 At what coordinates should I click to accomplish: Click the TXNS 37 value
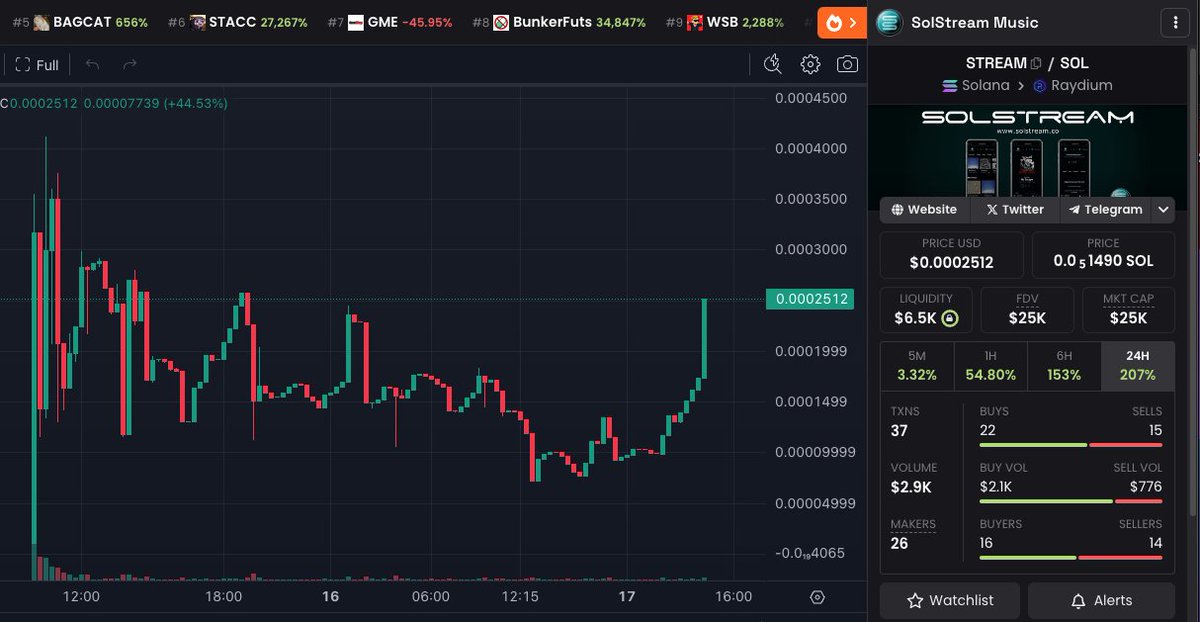(900, 431)
